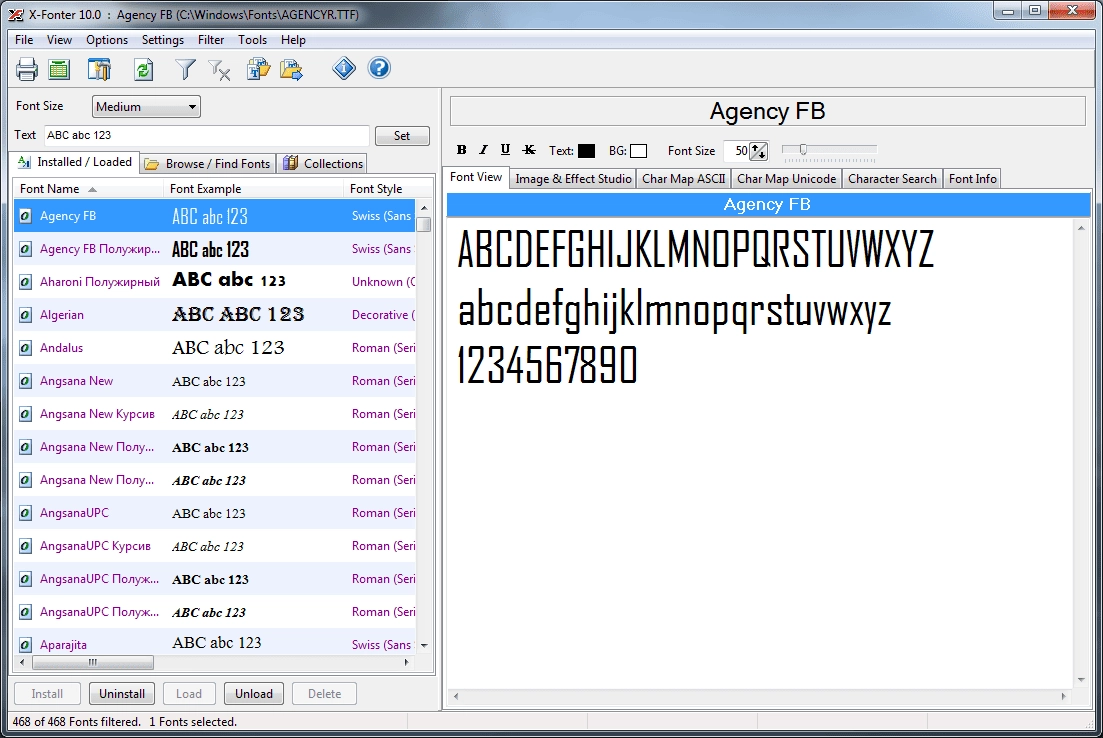Switch to Browse / Find Fonts tab
The width and height of the screenshot is (1103, 738).
pyautogui.click(x=208, y=164)
